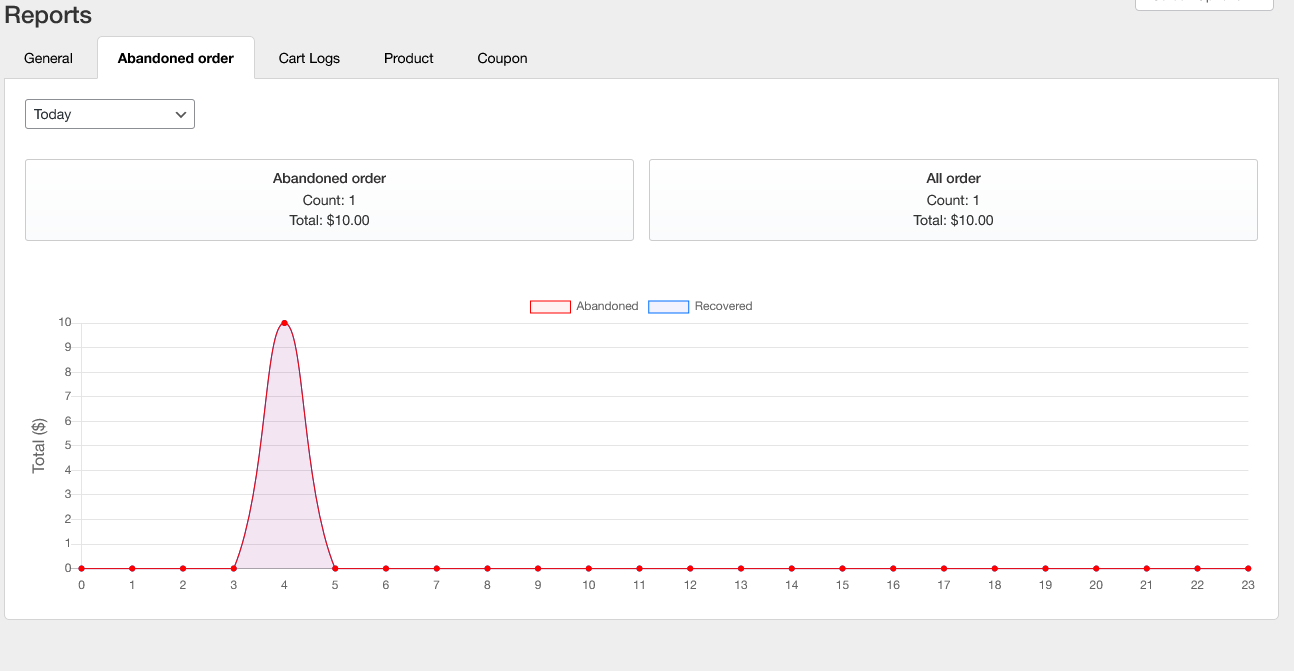Click the All order summary card title
The height and width of the screenshot is (671, 1294).
pyautogui.click(x=953, y=178)
